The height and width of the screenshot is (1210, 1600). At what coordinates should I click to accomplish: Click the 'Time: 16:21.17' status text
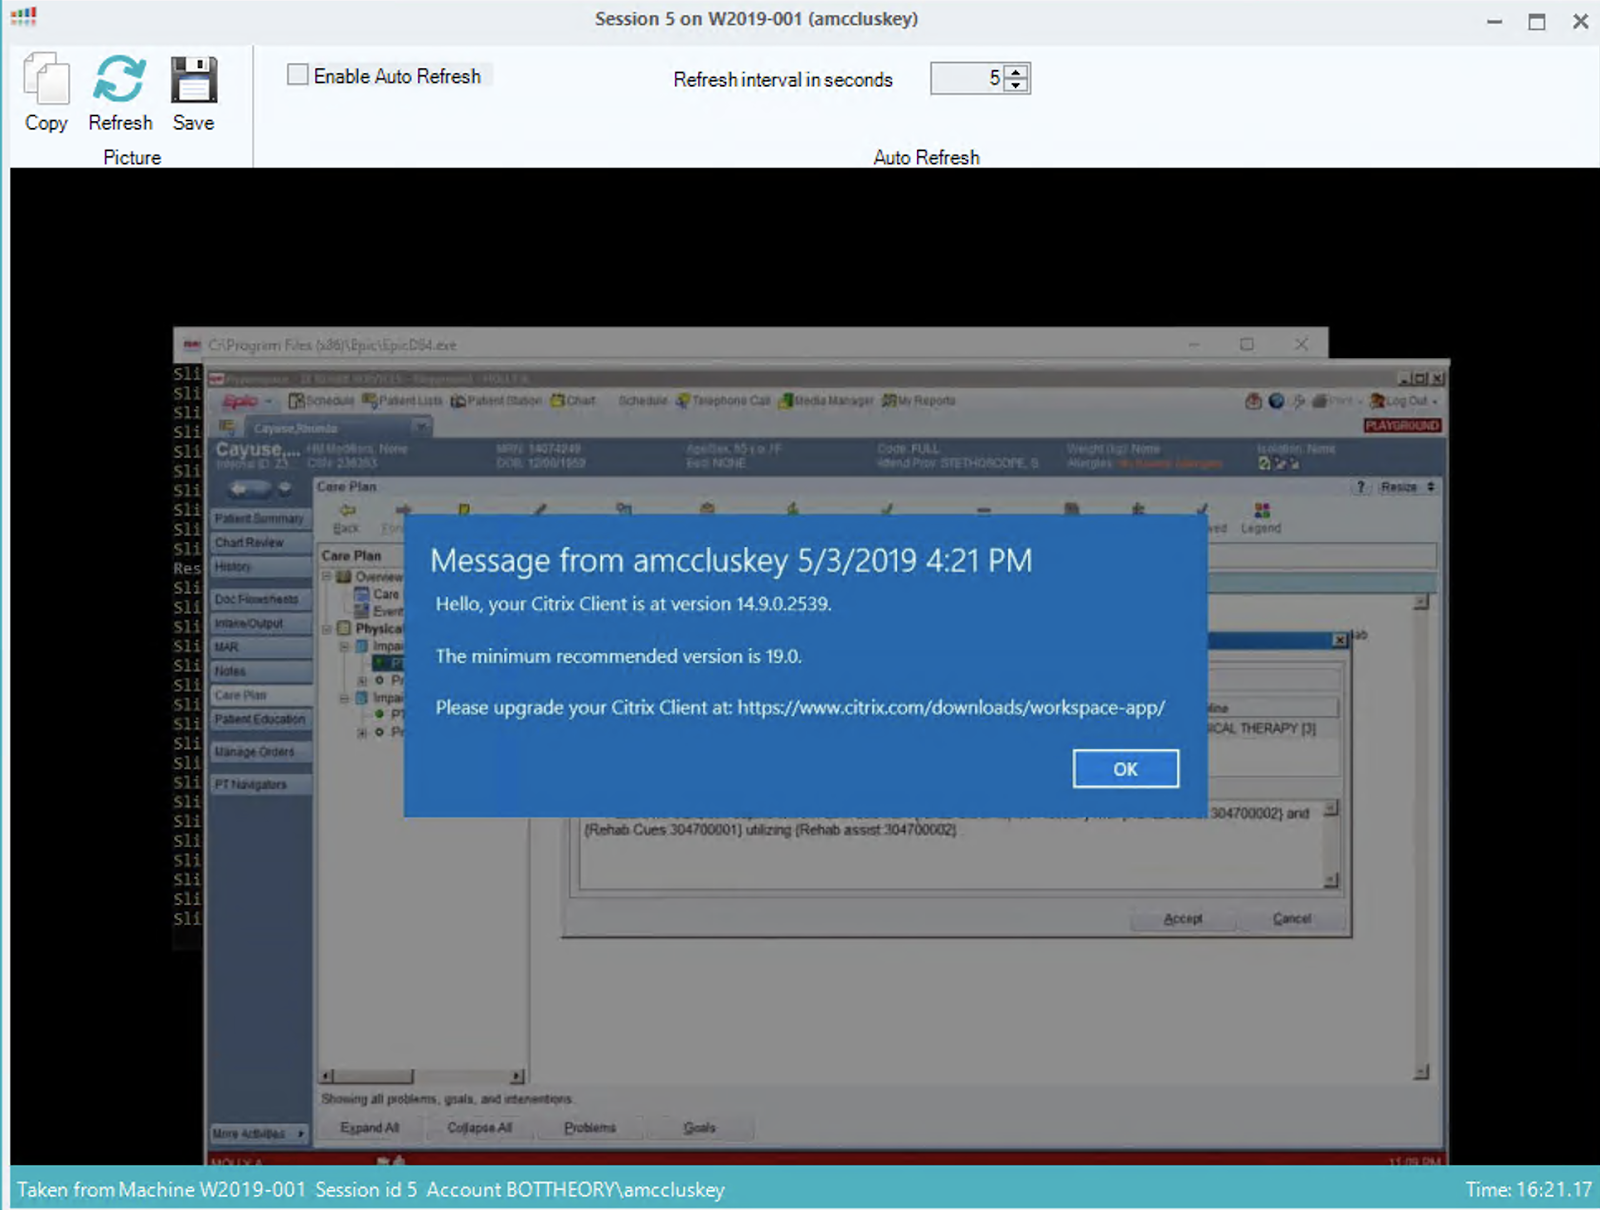pyautogui.click(x=1528, y=1189)
